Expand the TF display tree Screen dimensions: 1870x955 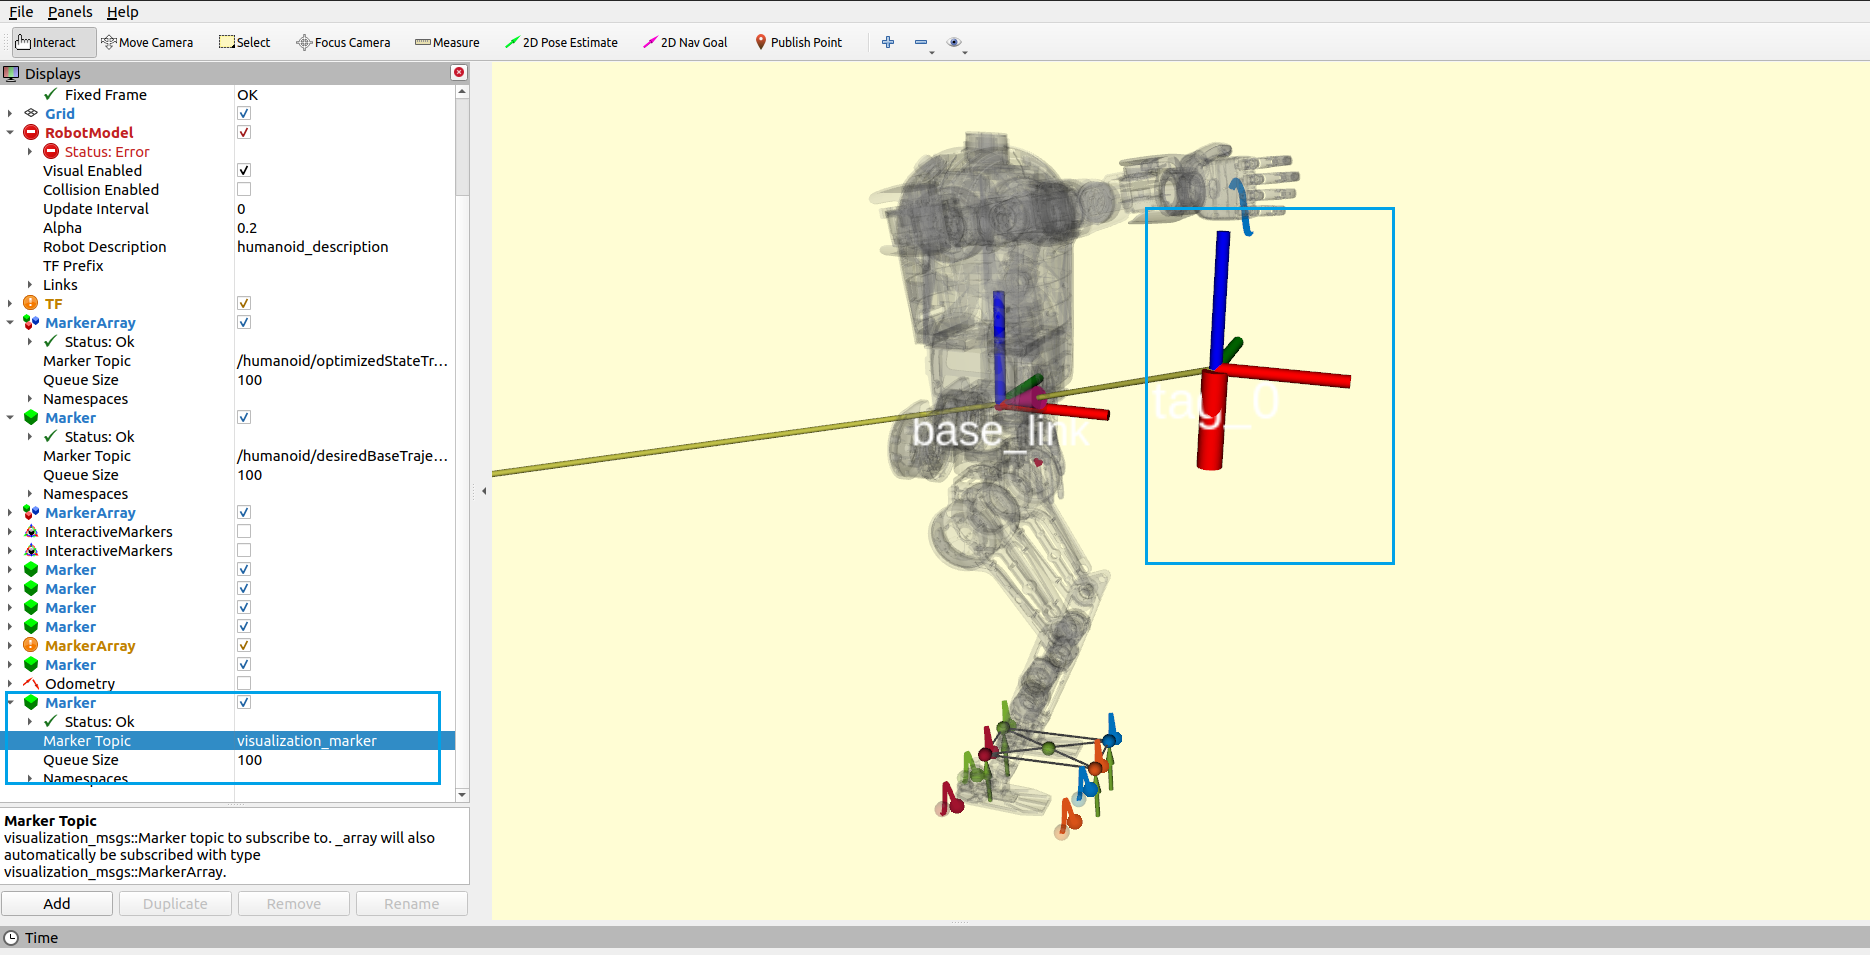click(x=10, y=303)
